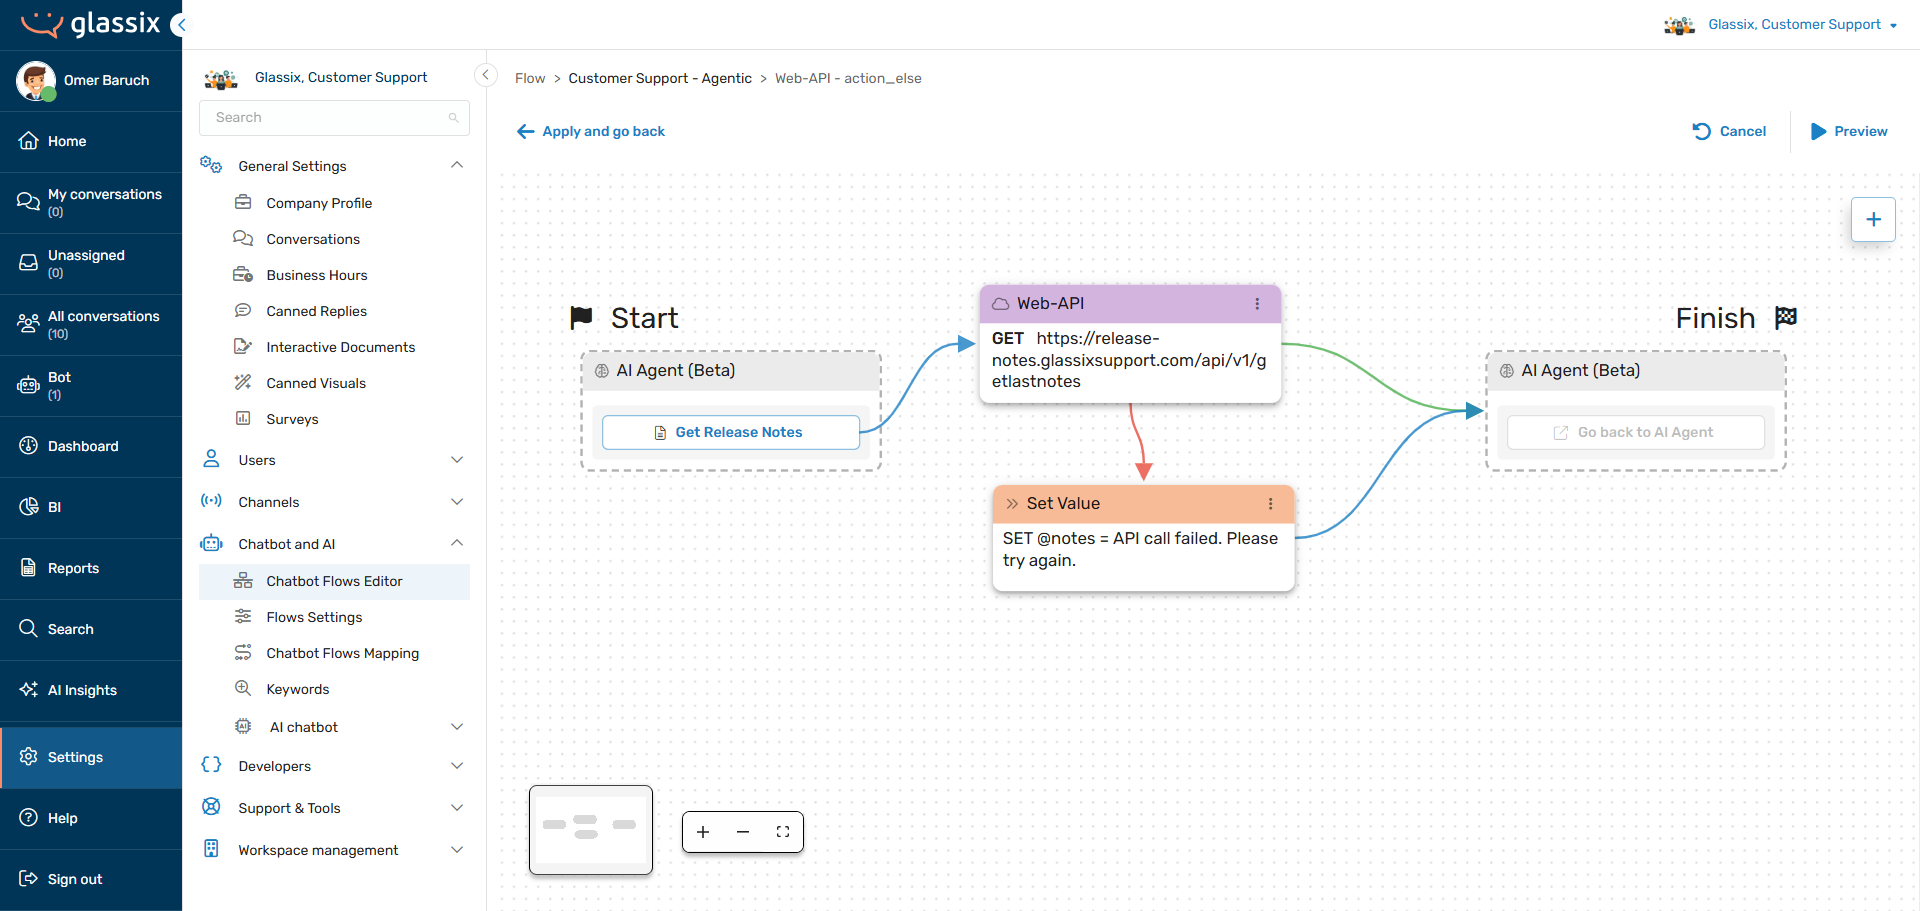Click the Get Release Notes button
This screenshot has width=1920, height=911.
pyautogui.click(x=730, y=432)
